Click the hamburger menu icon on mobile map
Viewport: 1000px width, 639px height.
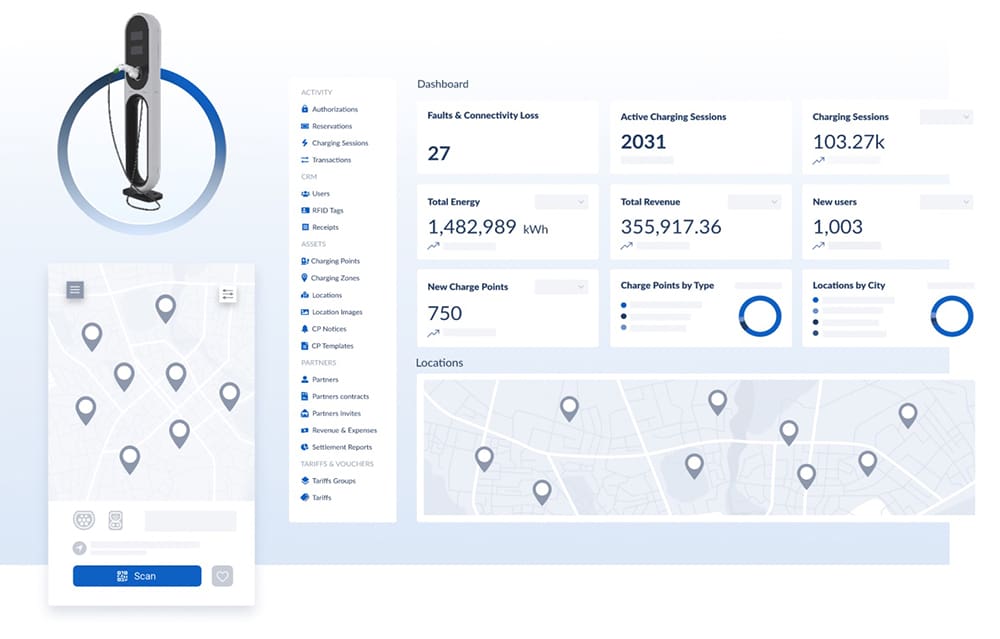click(75, 290)
